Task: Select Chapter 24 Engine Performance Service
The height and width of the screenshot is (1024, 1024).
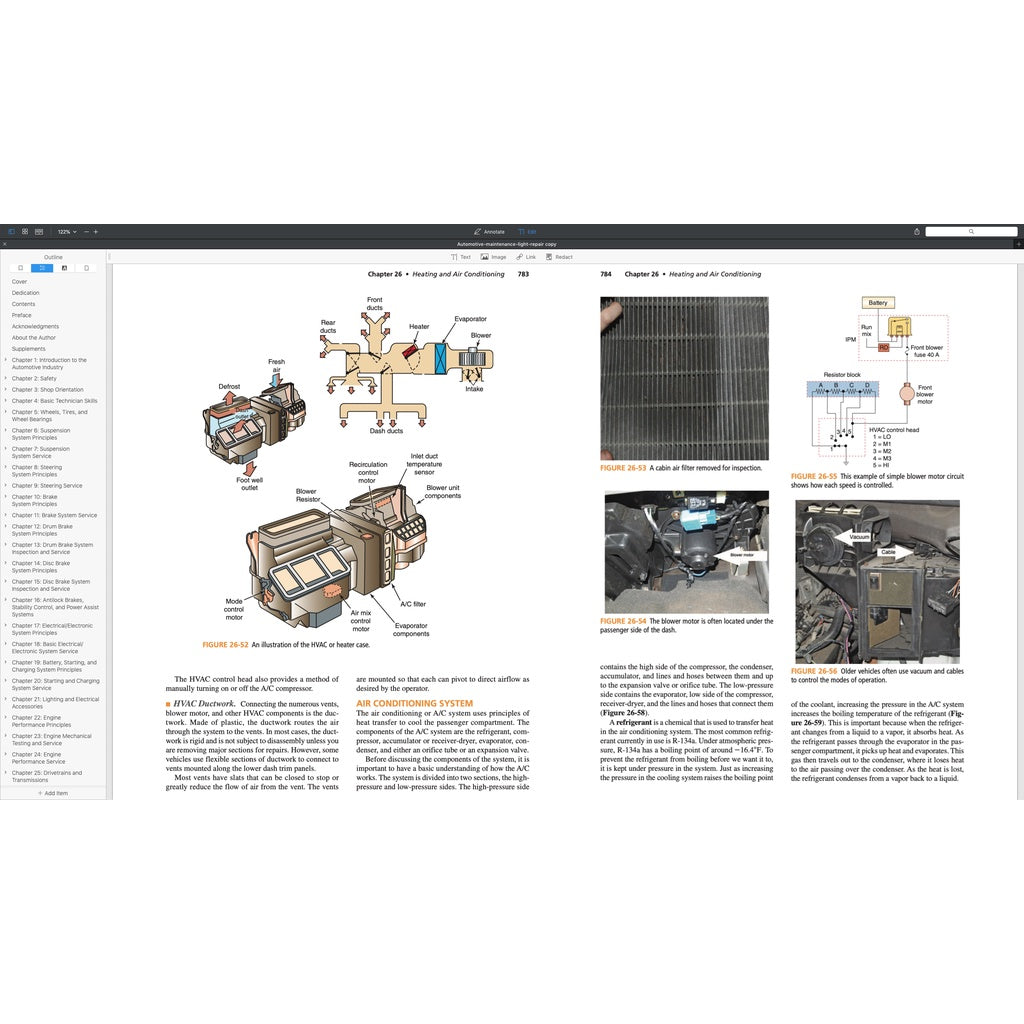Action: 51,754
